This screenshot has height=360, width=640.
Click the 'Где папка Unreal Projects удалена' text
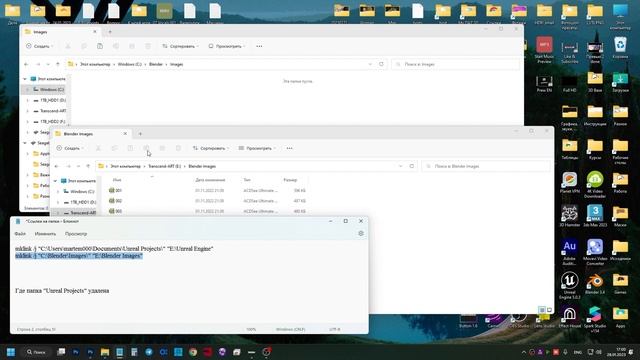(x=62, y=291)
